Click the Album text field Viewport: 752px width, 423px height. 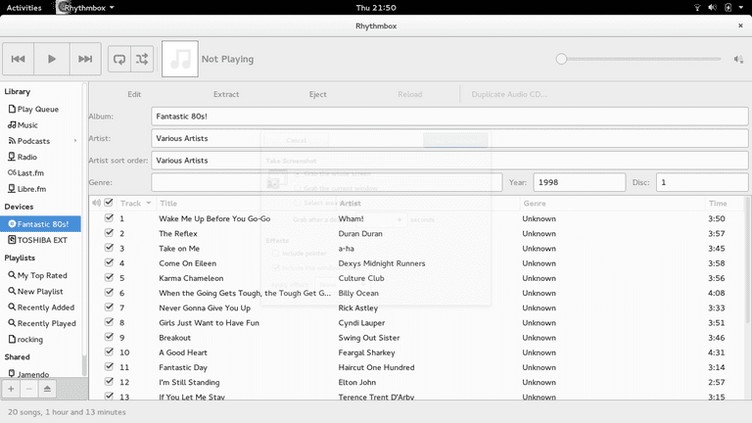coord(449,116)
